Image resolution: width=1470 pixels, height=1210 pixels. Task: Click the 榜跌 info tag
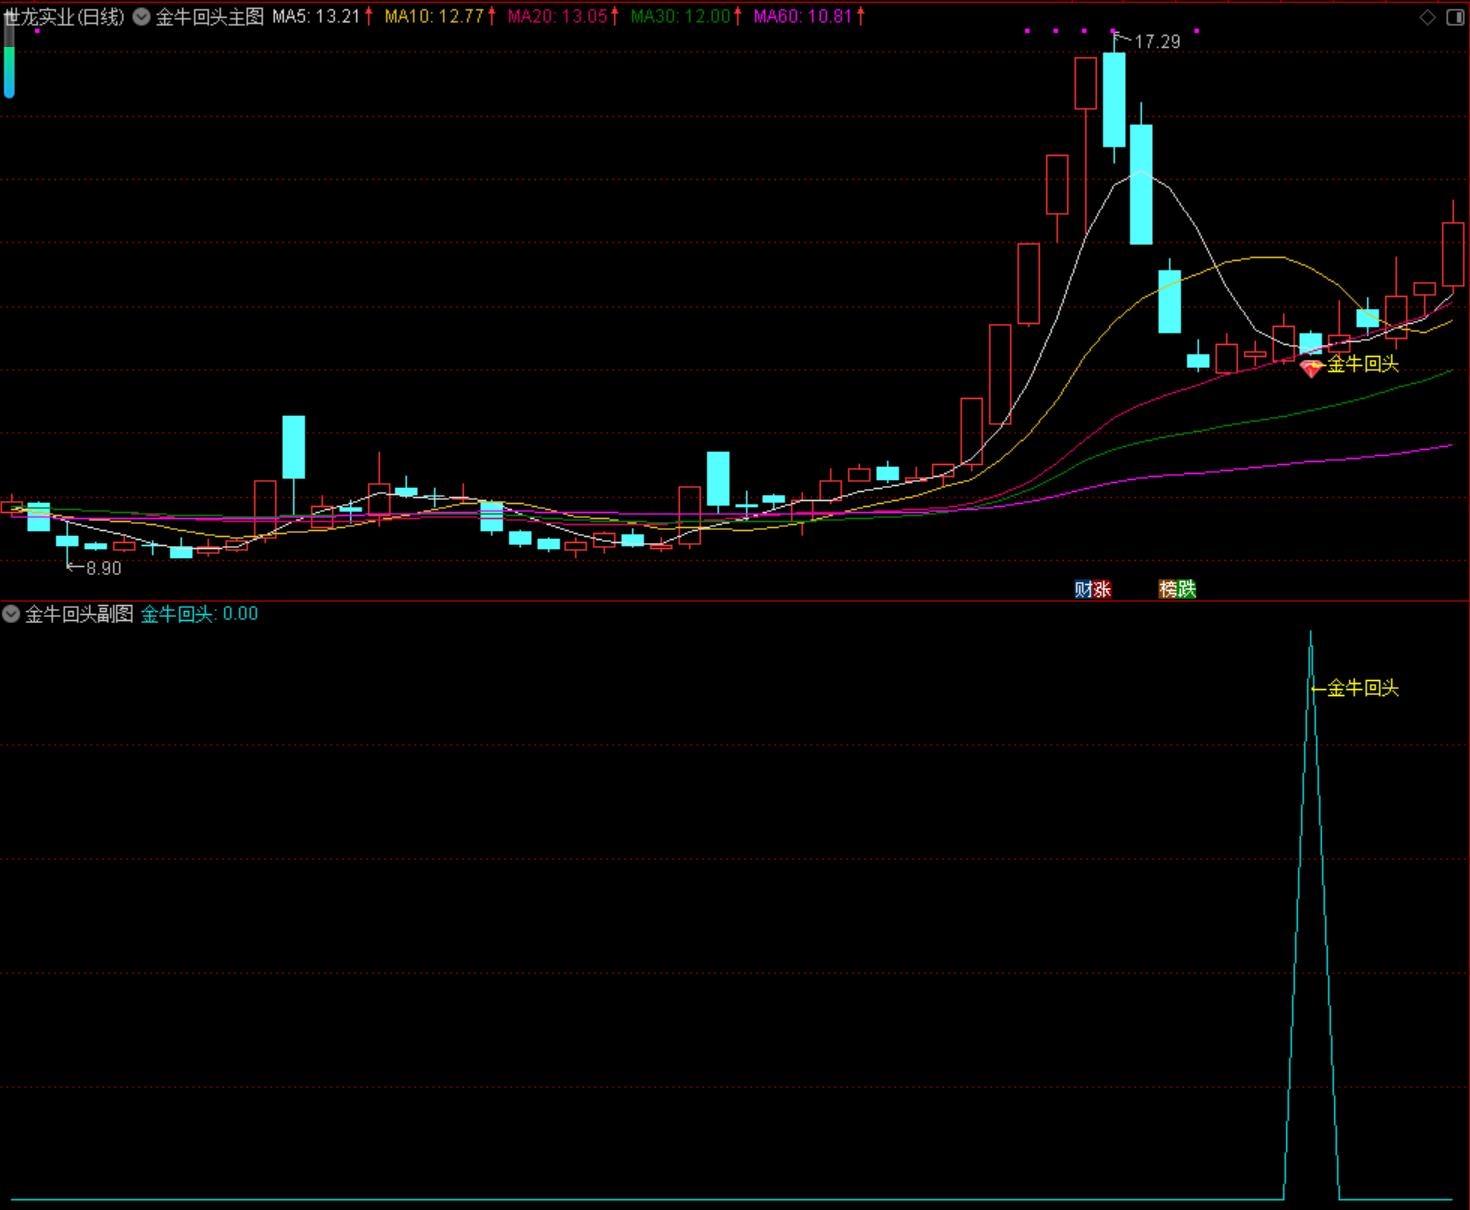[1178, 589]
